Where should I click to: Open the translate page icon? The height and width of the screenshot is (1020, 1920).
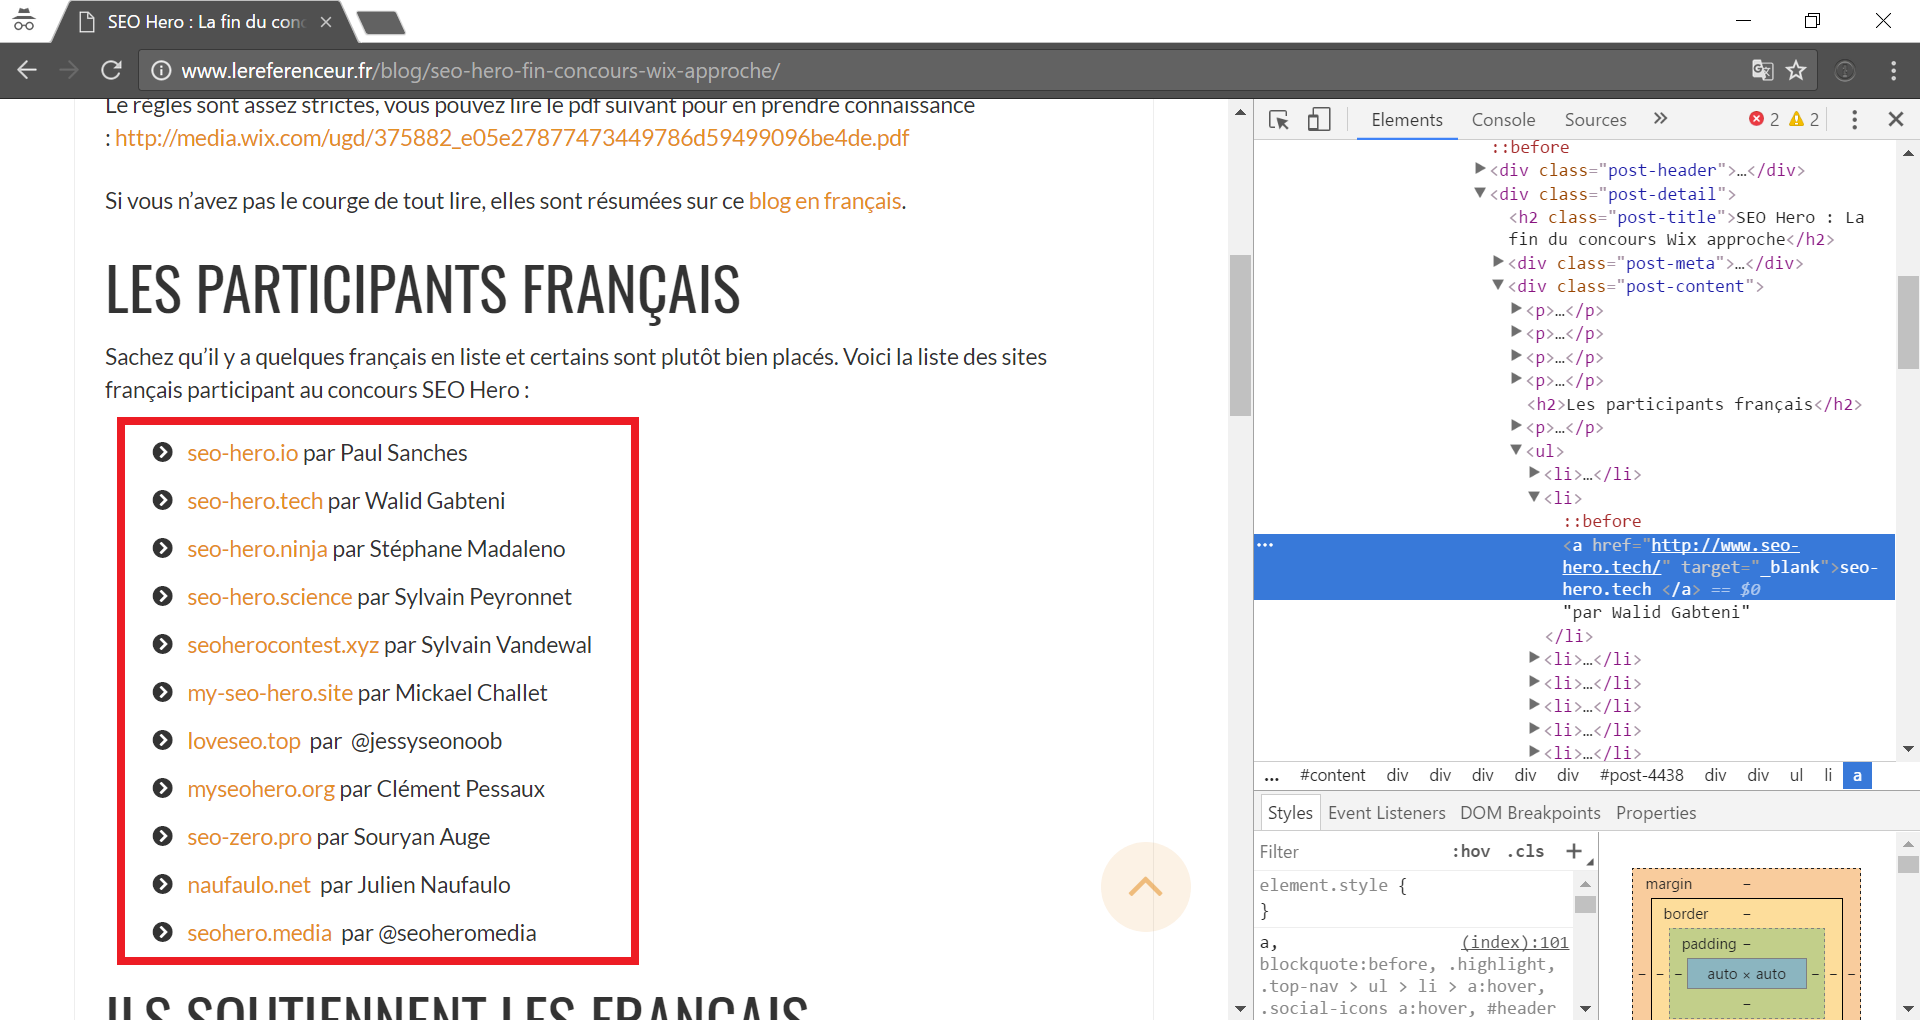point(1762,70)
